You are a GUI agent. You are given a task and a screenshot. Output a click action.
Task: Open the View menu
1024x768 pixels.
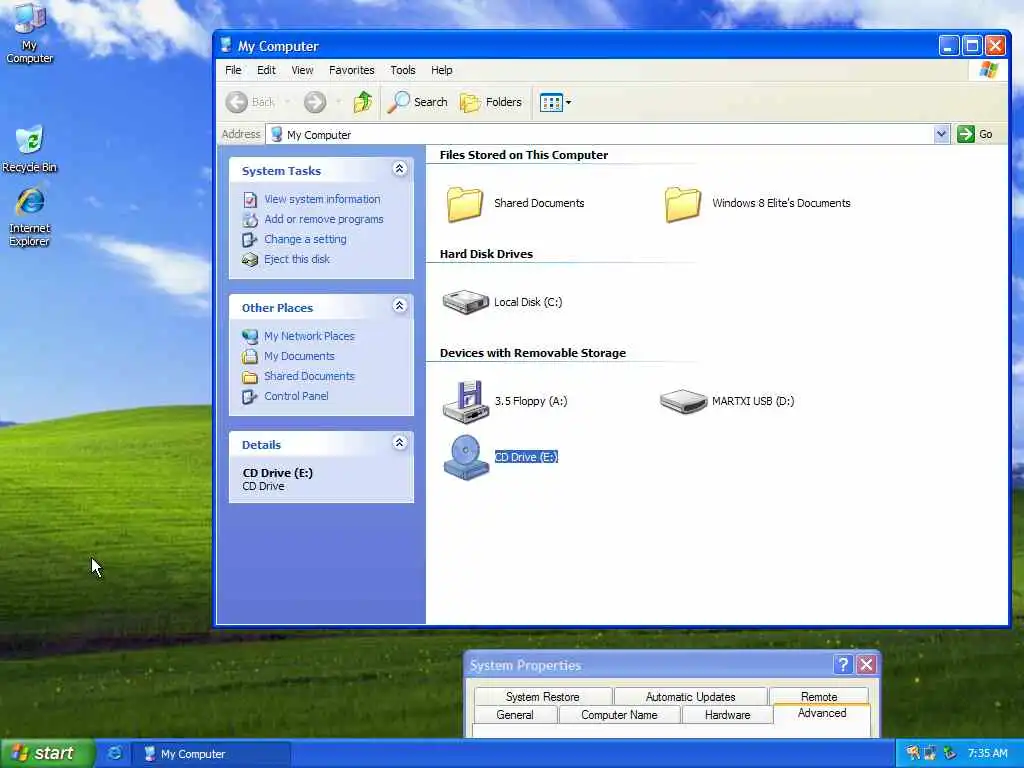pyautogui.click(x=302, y=70)
